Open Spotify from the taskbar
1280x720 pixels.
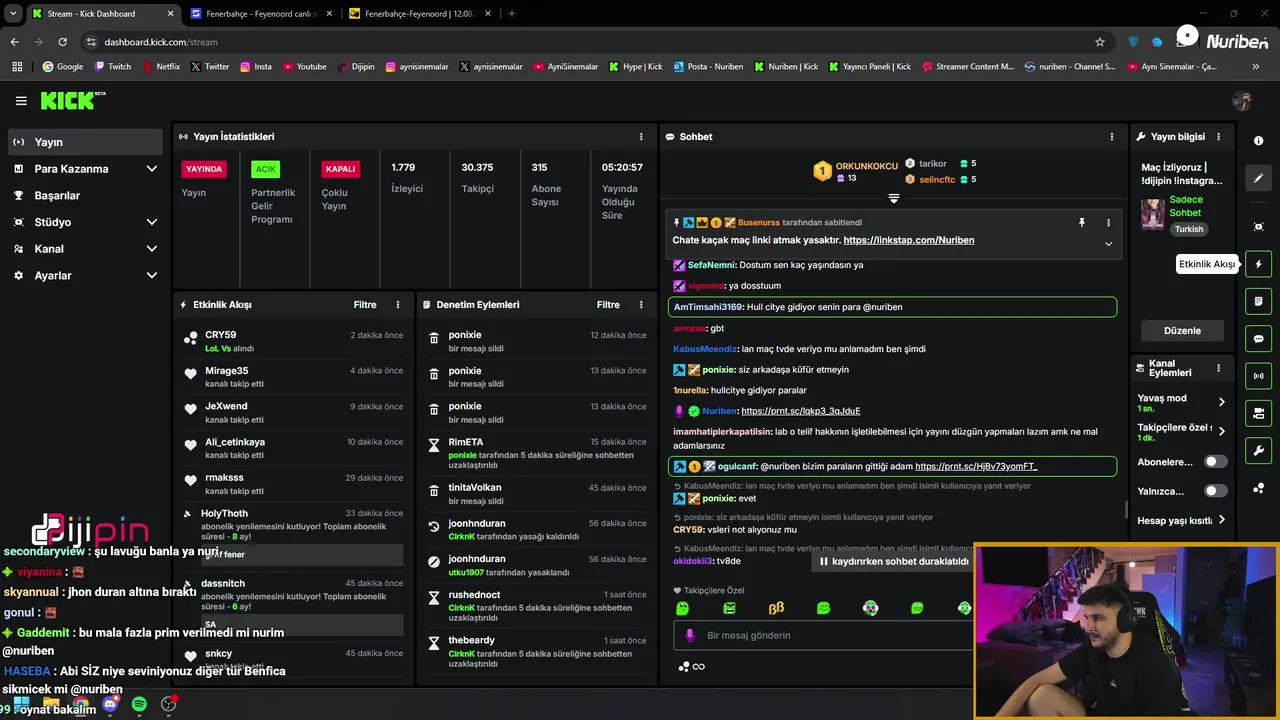(139, 704)
